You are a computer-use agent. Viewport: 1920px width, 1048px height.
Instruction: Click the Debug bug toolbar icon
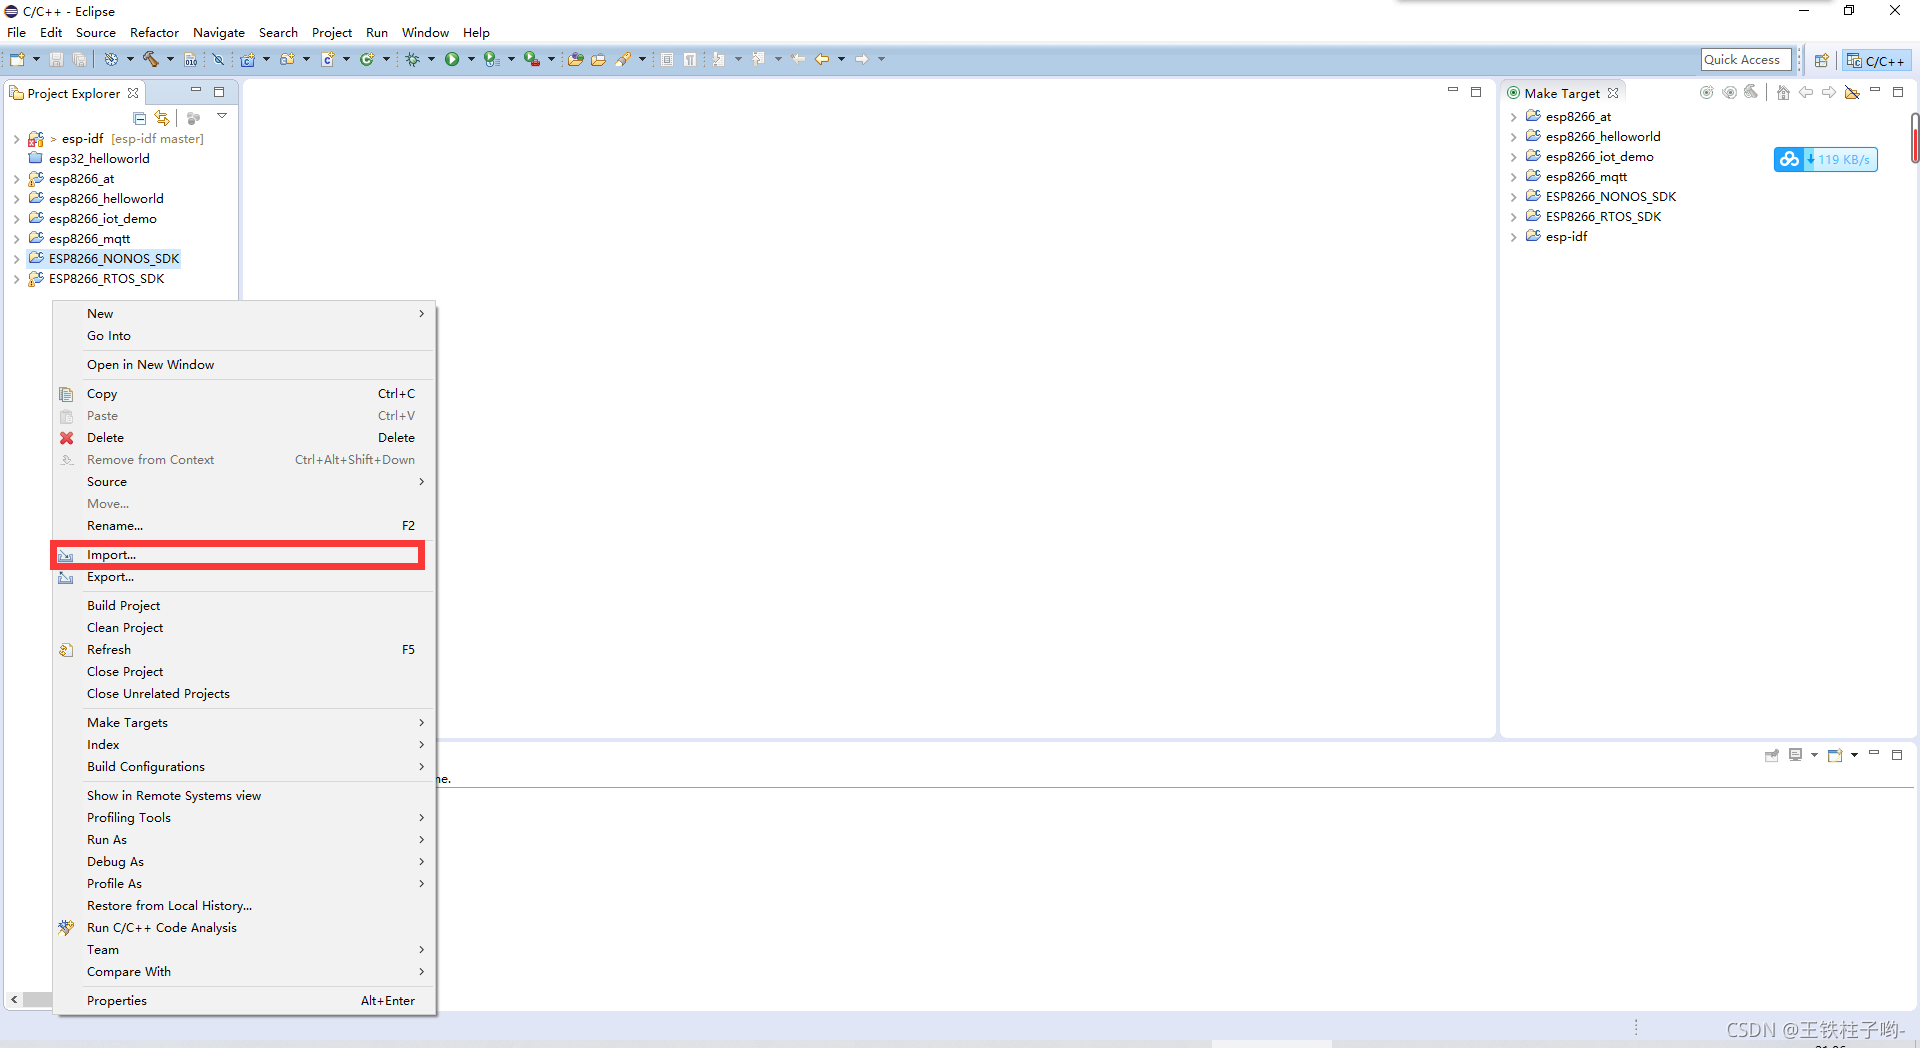(412, 60)
